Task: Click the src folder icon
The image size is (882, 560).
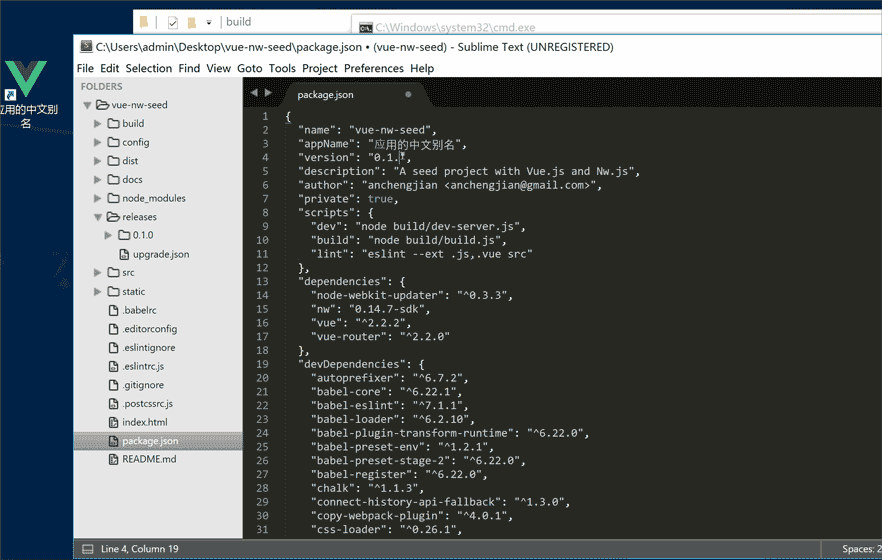Action: coord(114,272)
